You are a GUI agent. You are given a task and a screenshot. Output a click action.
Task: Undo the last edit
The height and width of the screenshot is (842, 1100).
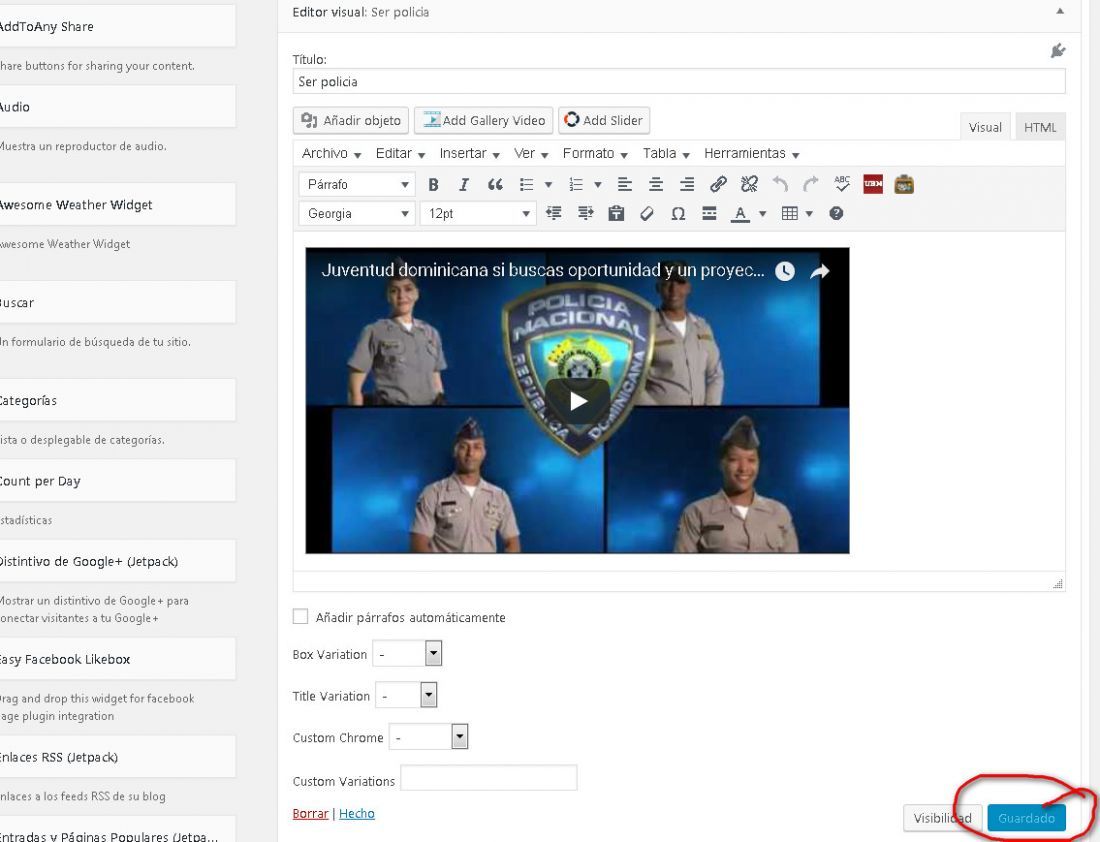pos(780,185)
